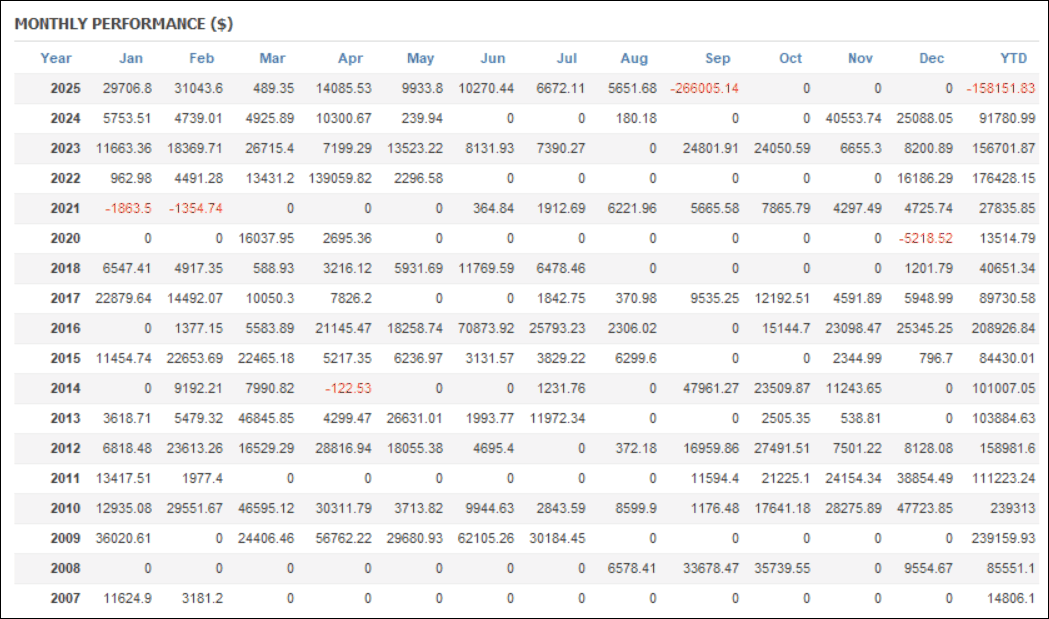Select the negative -158151.83 YTD value
This screenshot has width=1049, height=619.
[1001, 89]
